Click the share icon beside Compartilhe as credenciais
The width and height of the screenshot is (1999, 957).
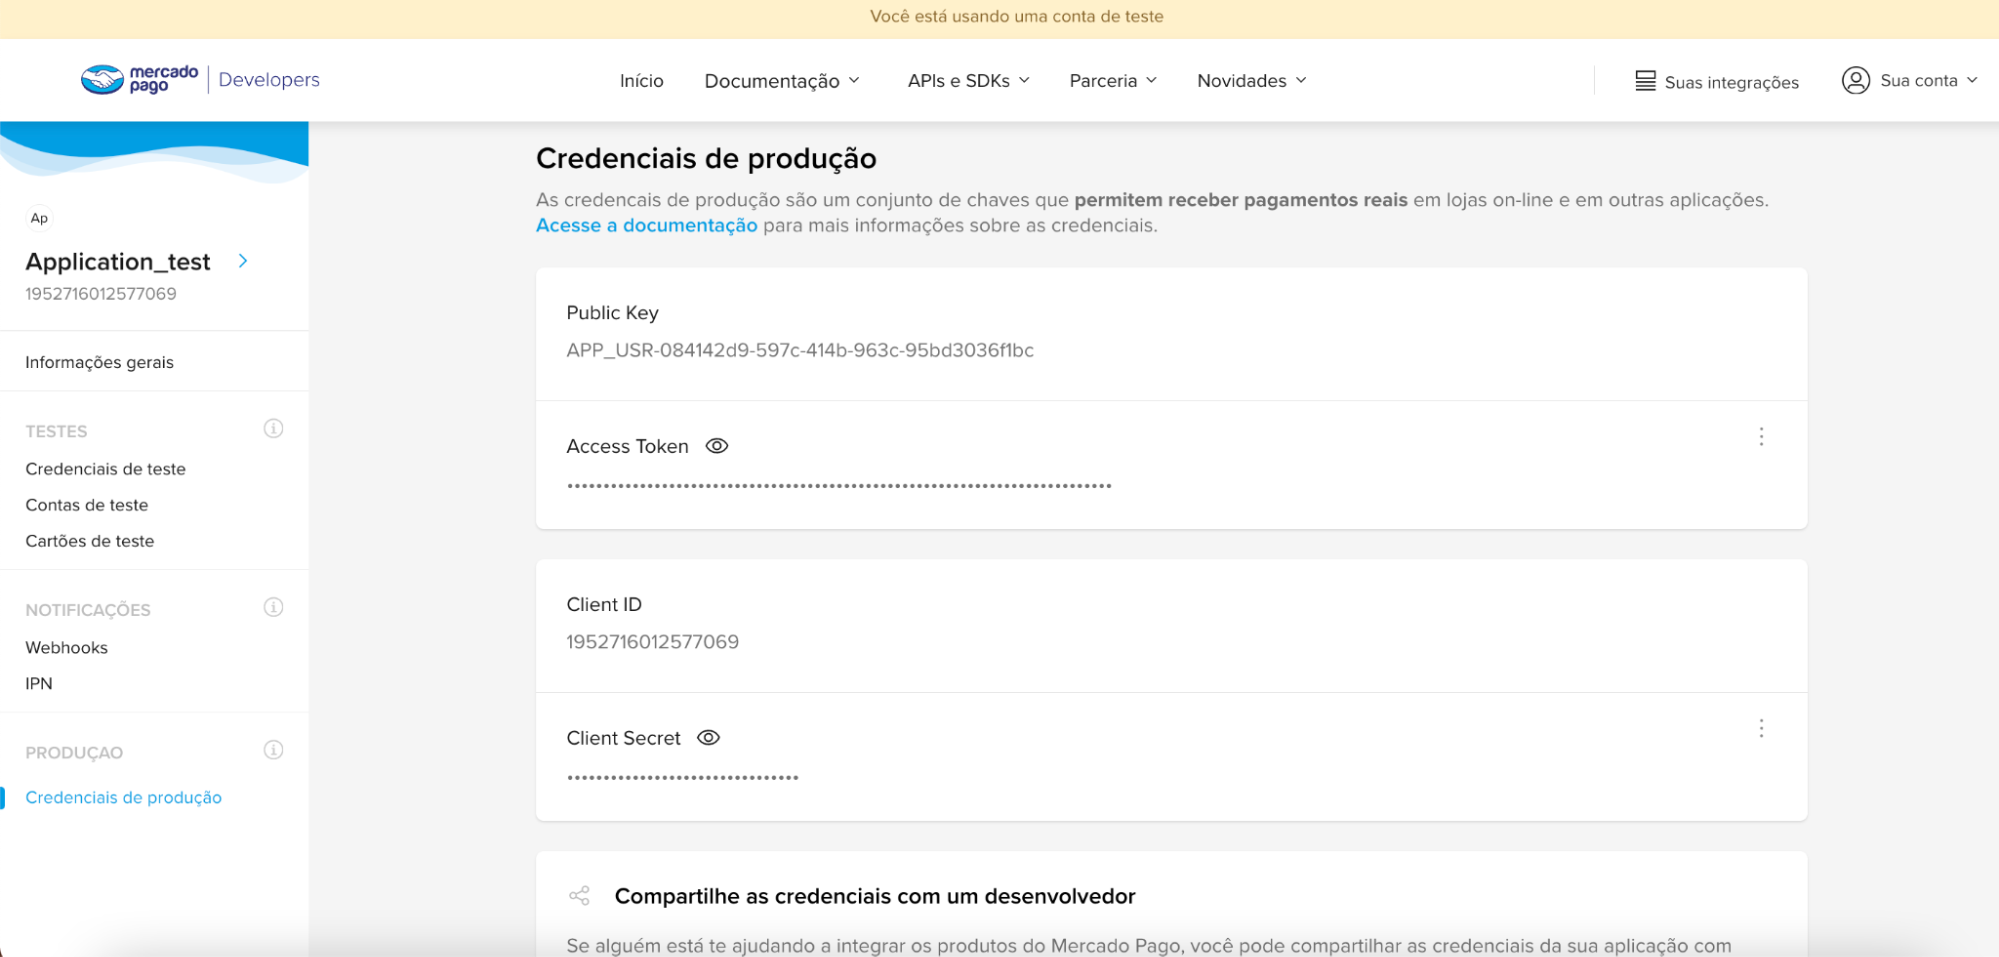click(579, 895)
